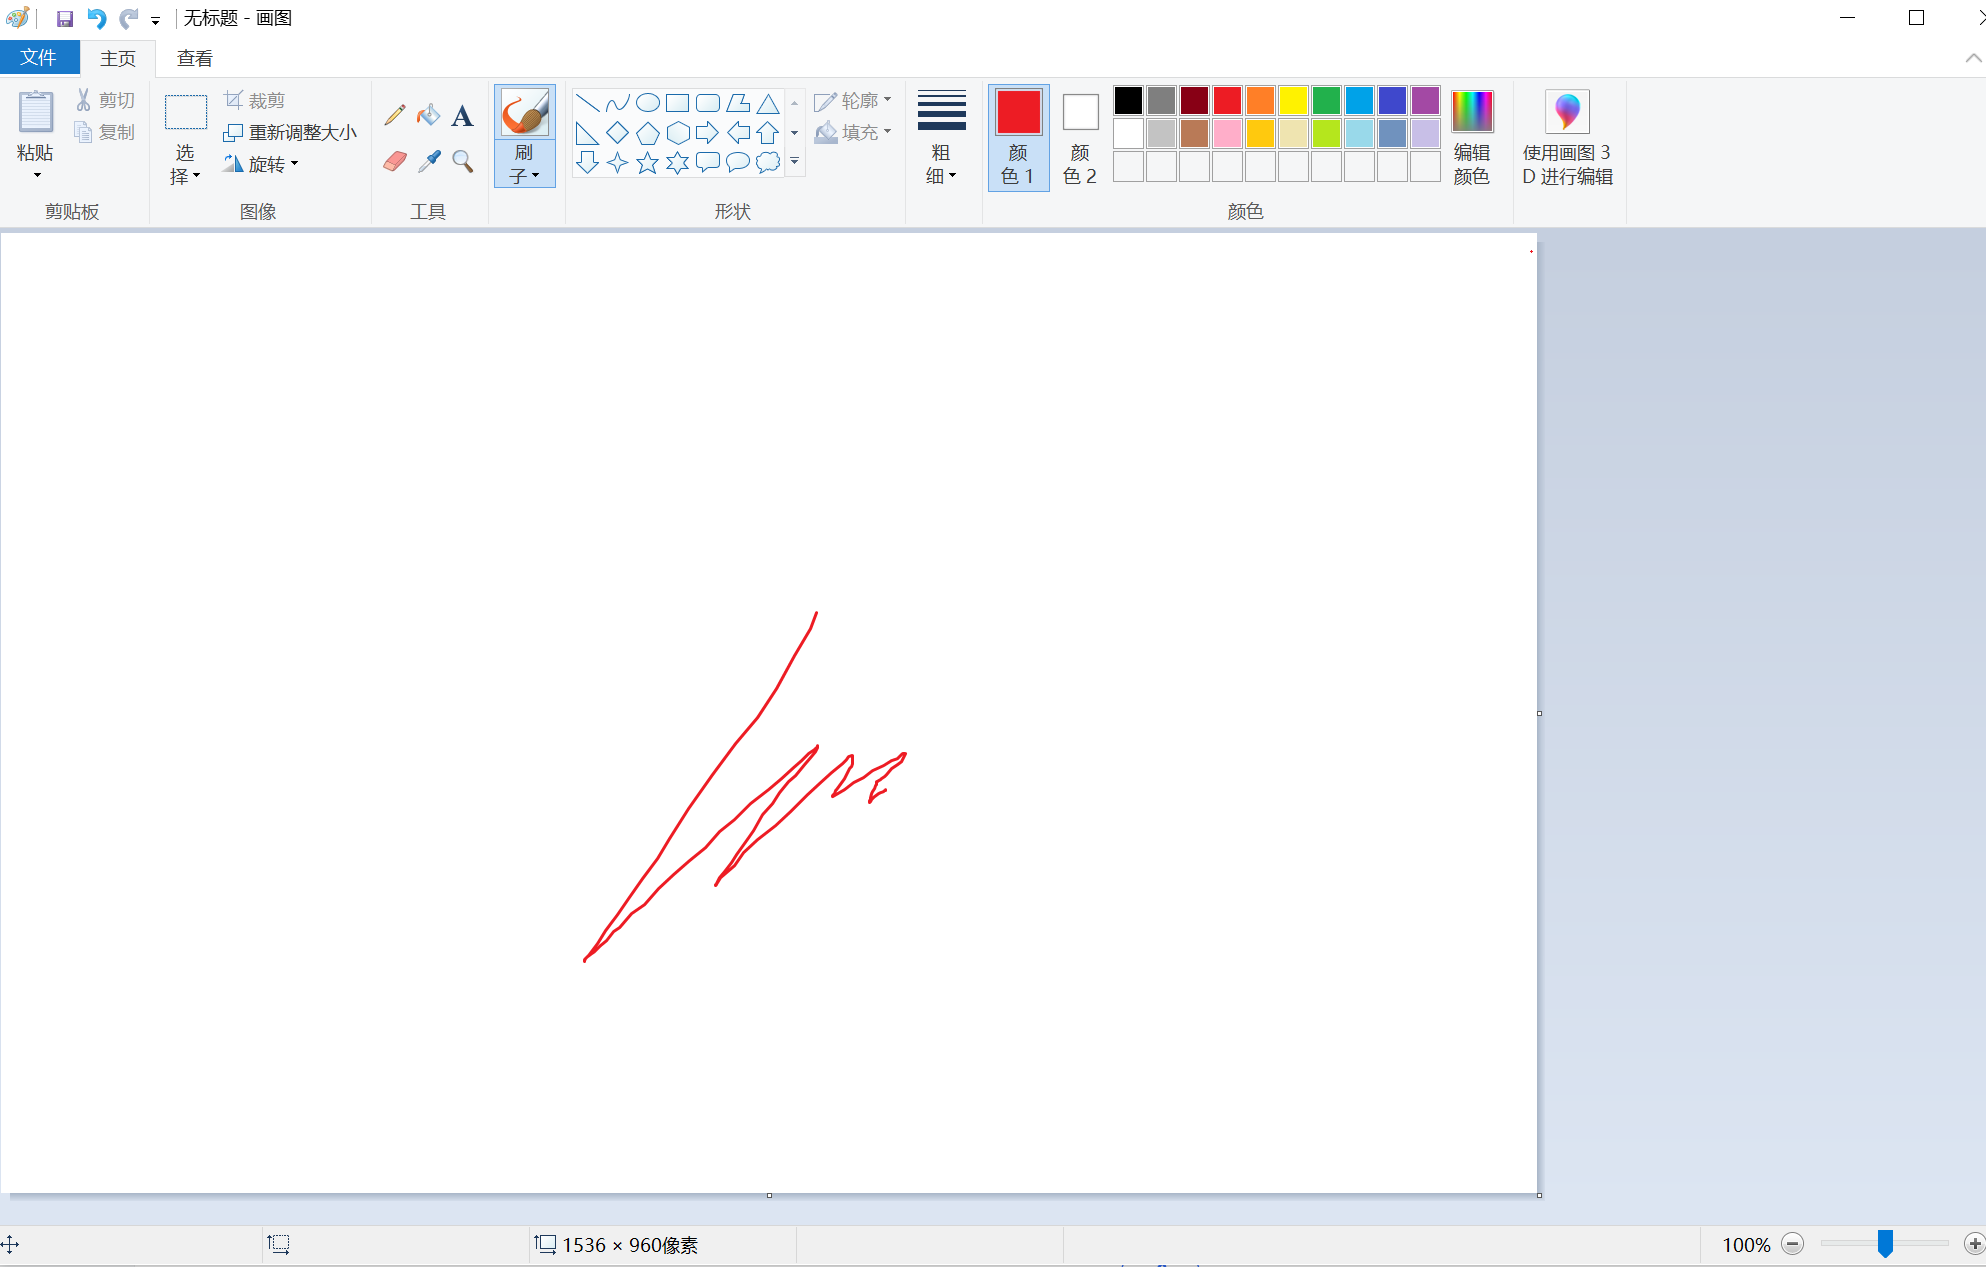This screenshot has width=1986, height=1267.
Task: Expand the shape Outline dropdown
Action: coord(853,101)
